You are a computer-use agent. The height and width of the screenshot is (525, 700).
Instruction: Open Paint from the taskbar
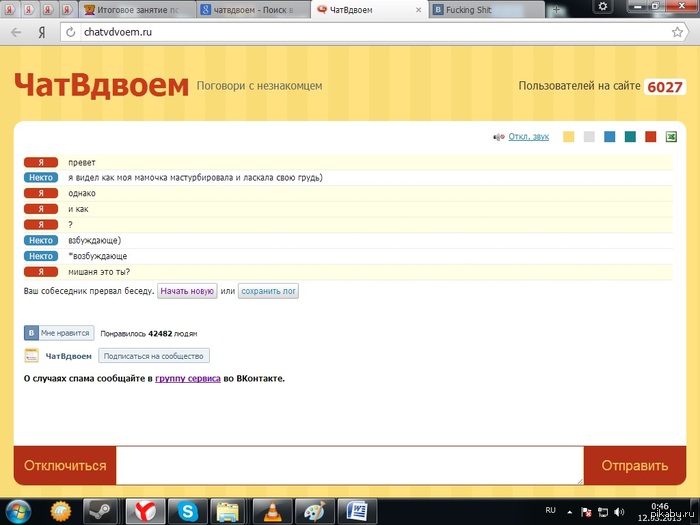tap(315, 511)
